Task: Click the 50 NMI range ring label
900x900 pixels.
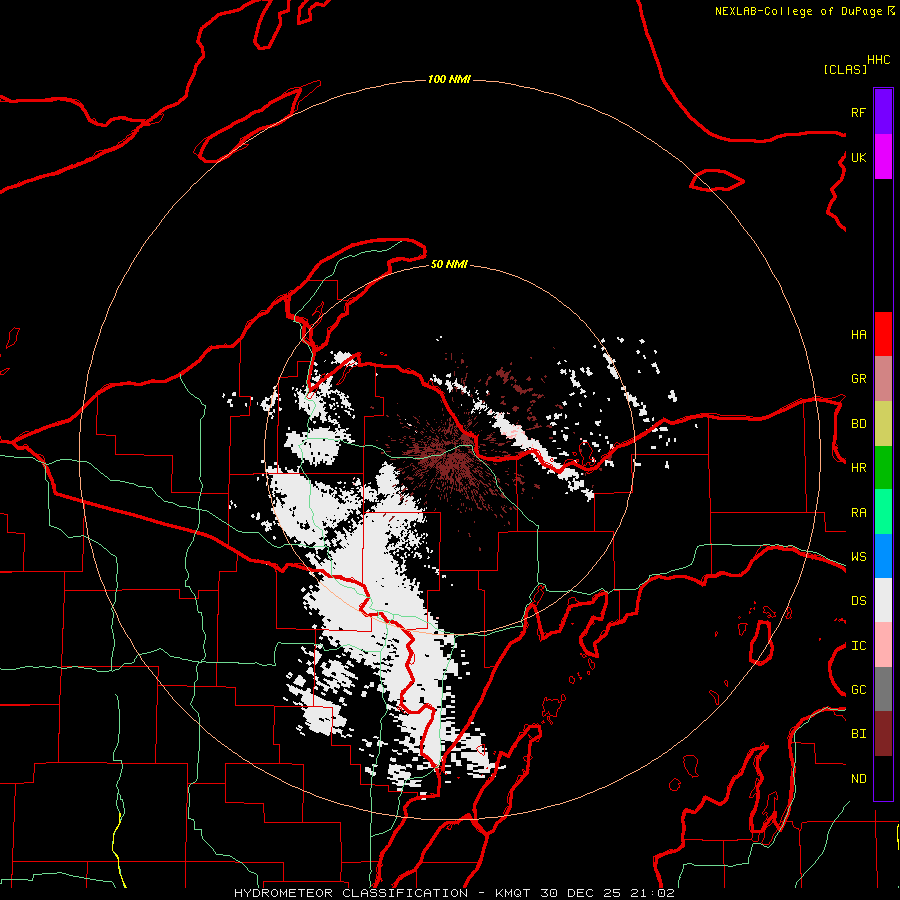Action: tap(449, 264)
